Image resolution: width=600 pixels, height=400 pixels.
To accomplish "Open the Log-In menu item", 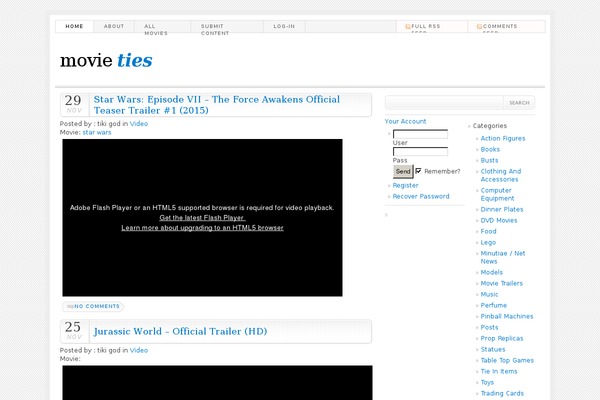I will click(x=284, y=26).
